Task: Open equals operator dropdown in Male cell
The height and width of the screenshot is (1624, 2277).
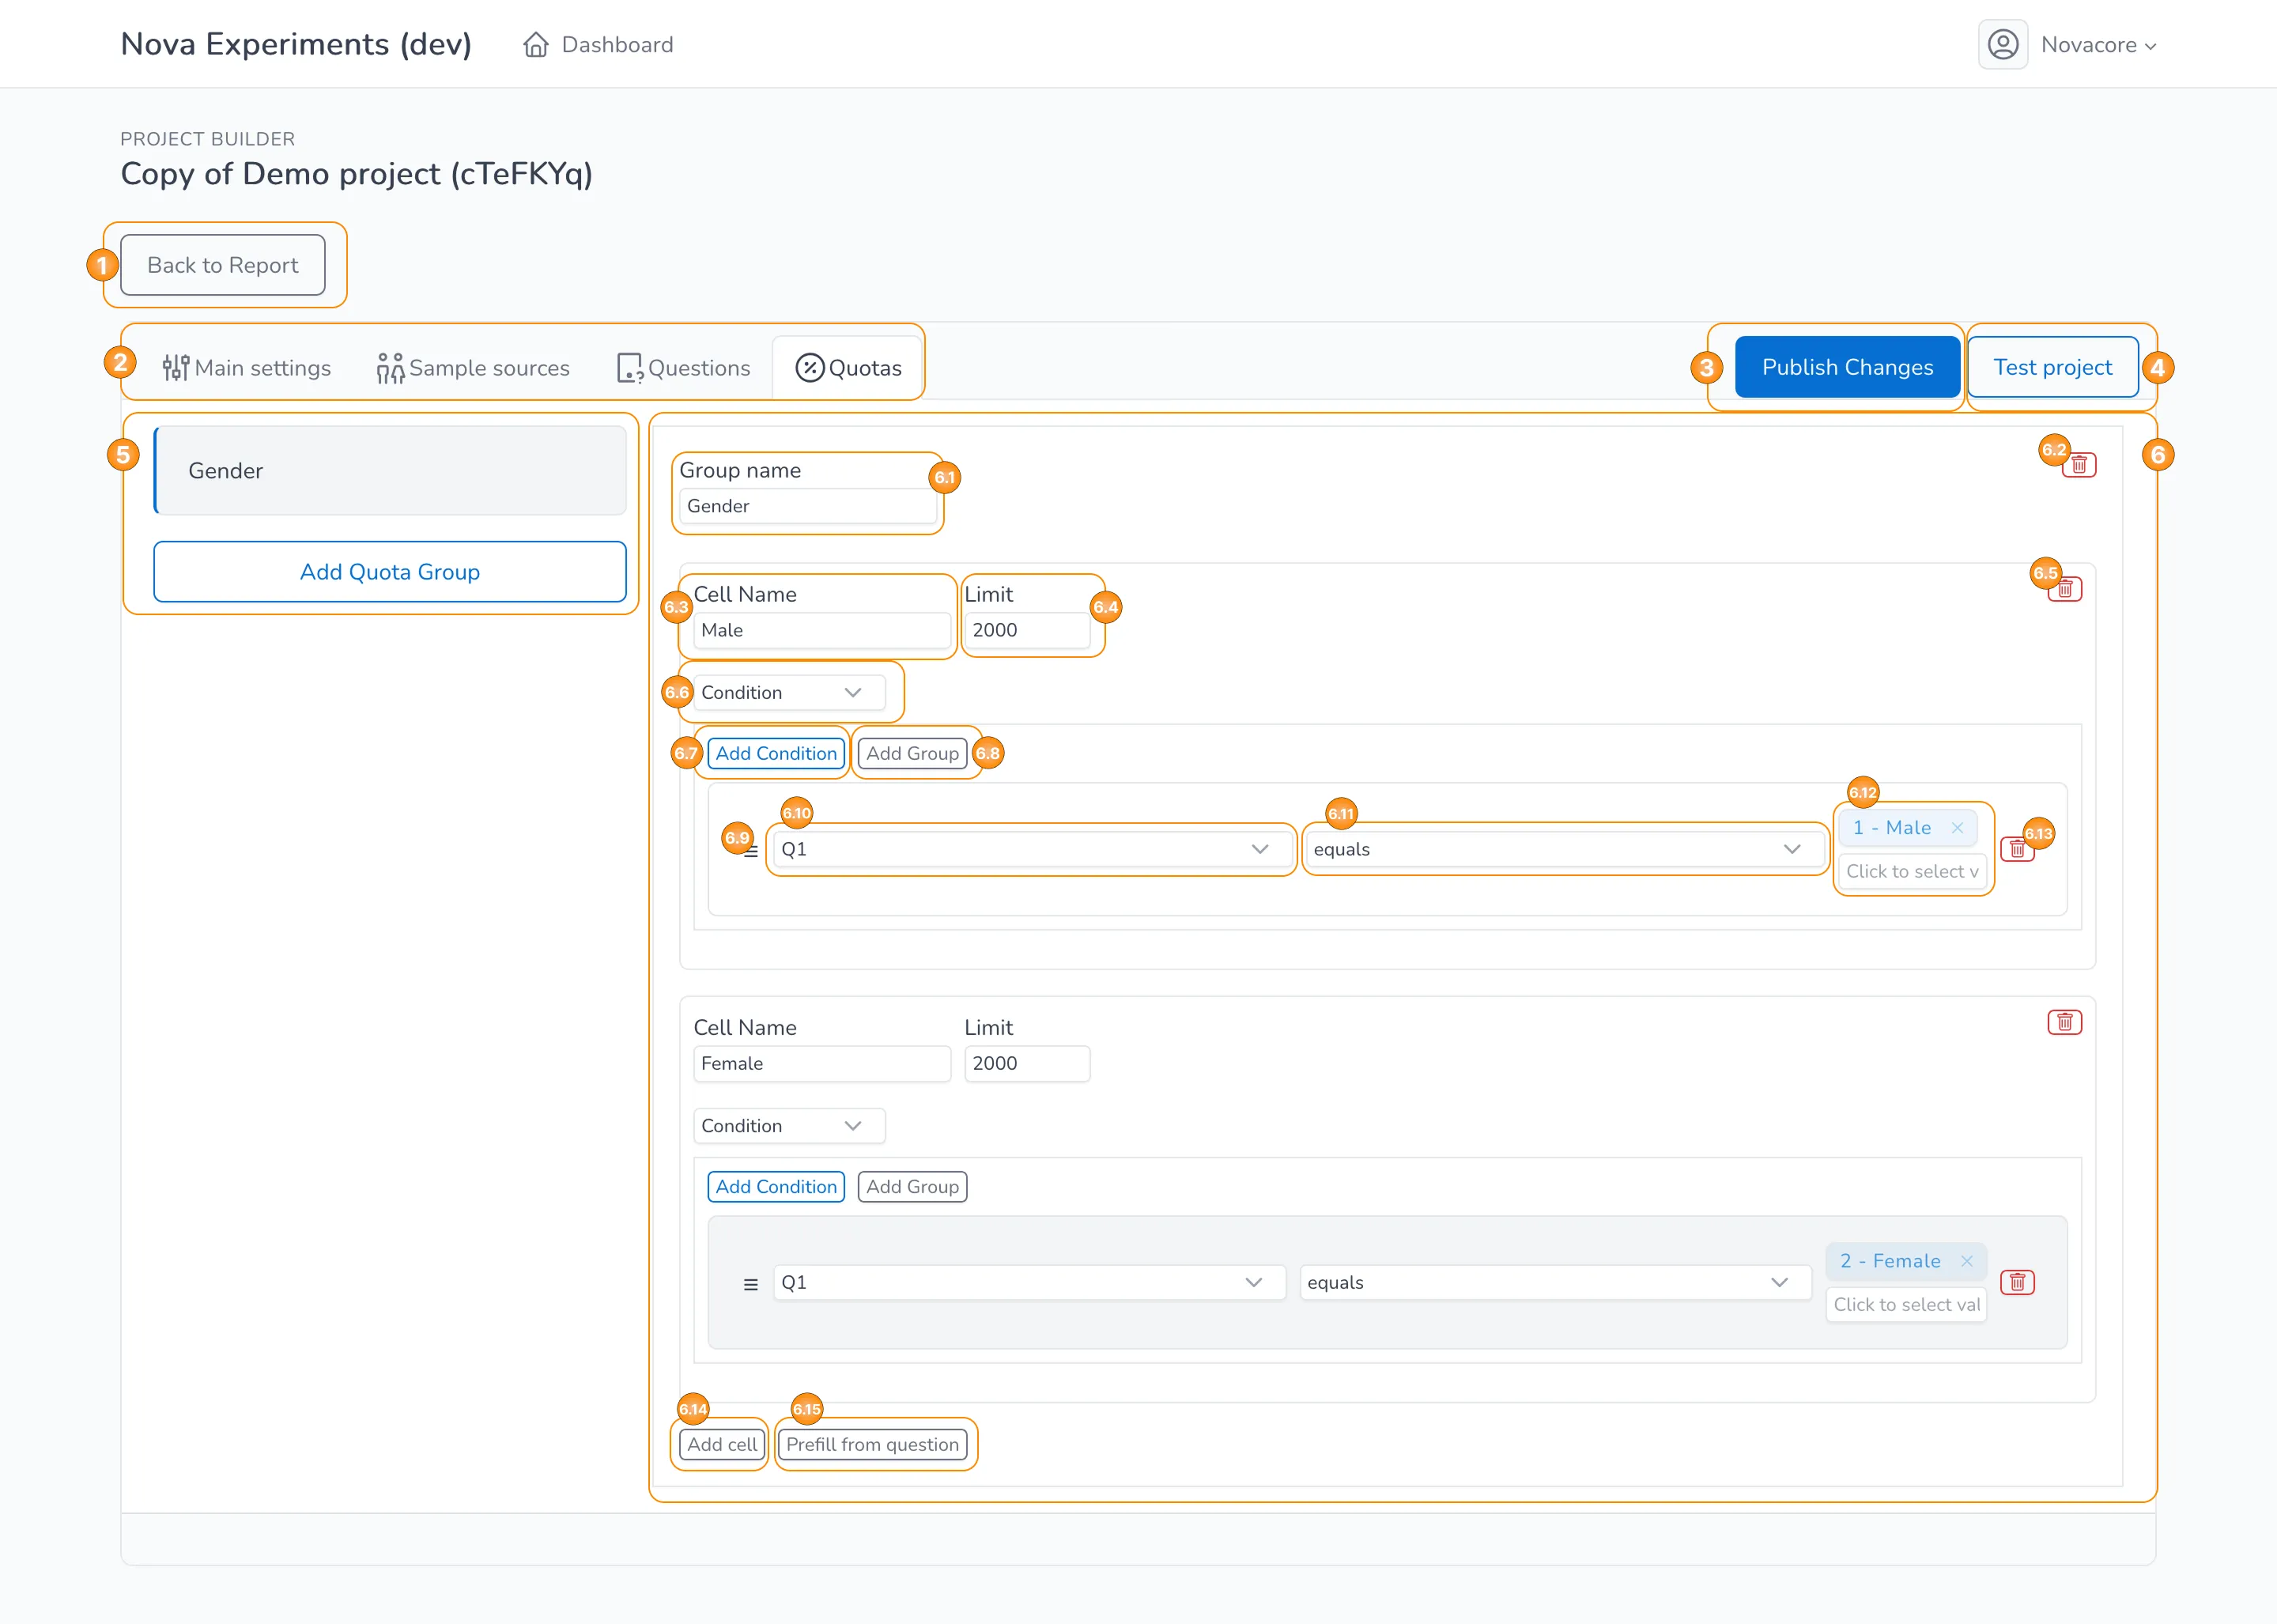Action: coord(1563,849)
